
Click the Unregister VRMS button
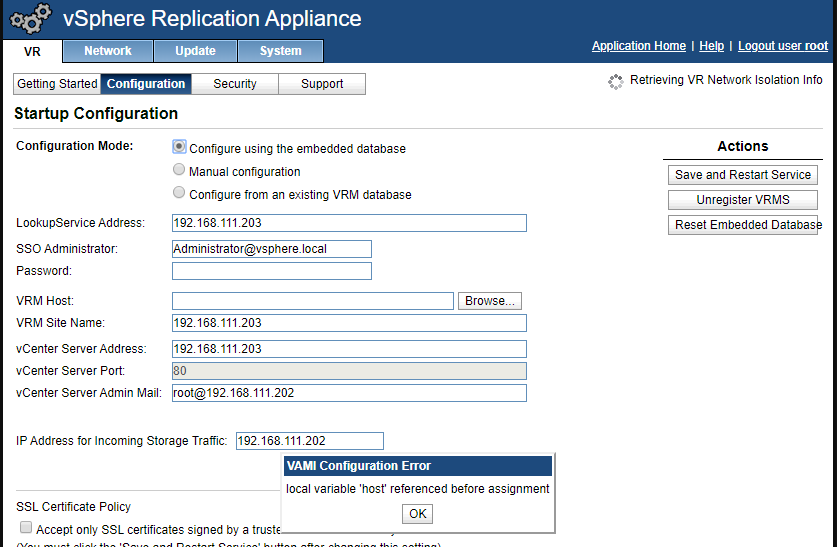pyautogui.click(x=743, y=200)
